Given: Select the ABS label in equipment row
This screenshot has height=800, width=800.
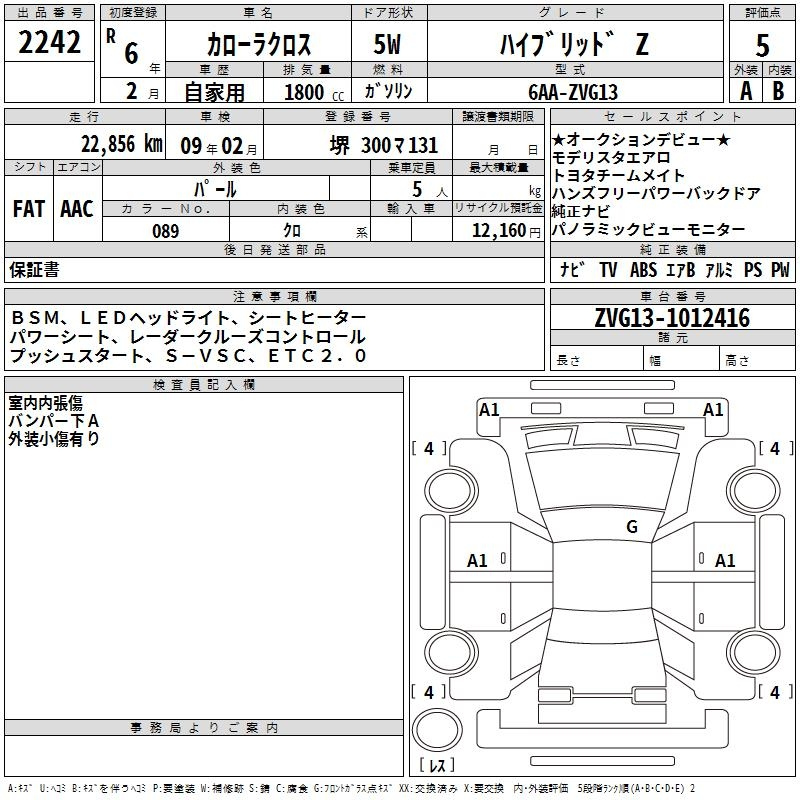Looking at the screenshot, I should [643, 270].
